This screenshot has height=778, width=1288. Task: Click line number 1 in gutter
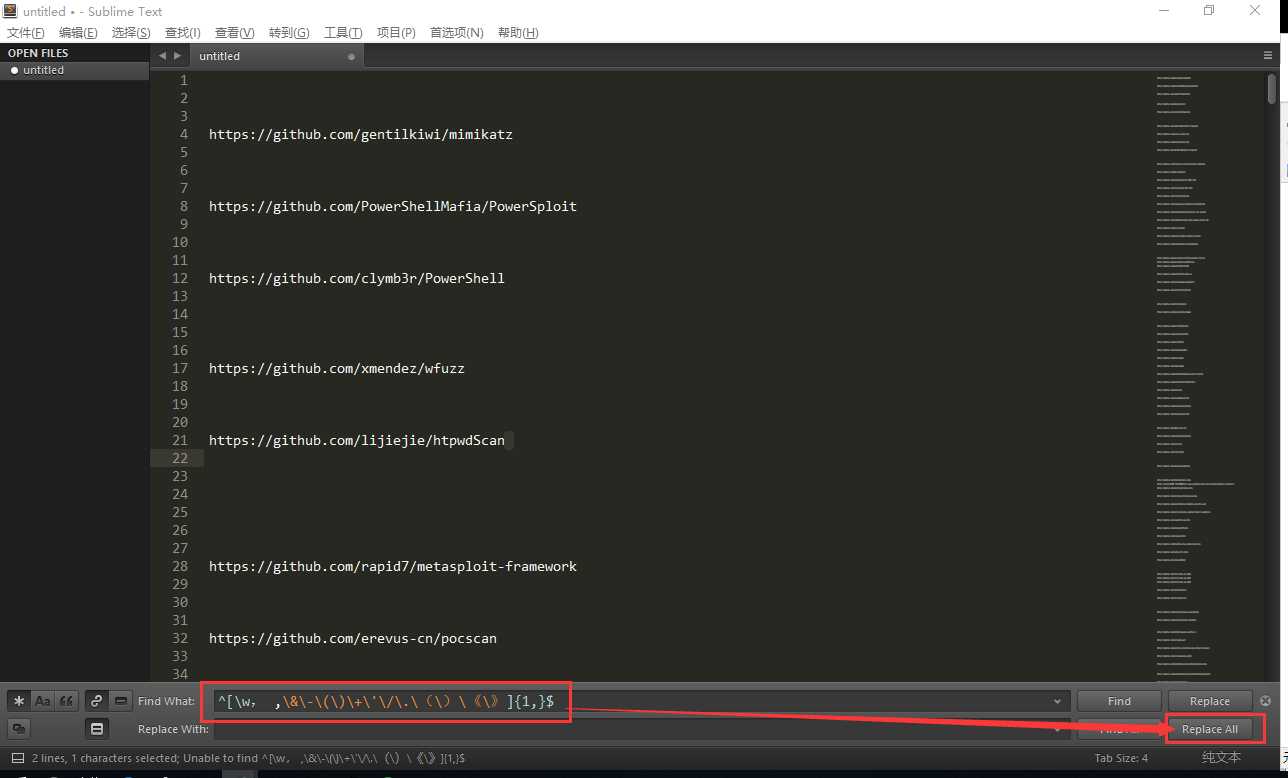[x=184, y=80]
